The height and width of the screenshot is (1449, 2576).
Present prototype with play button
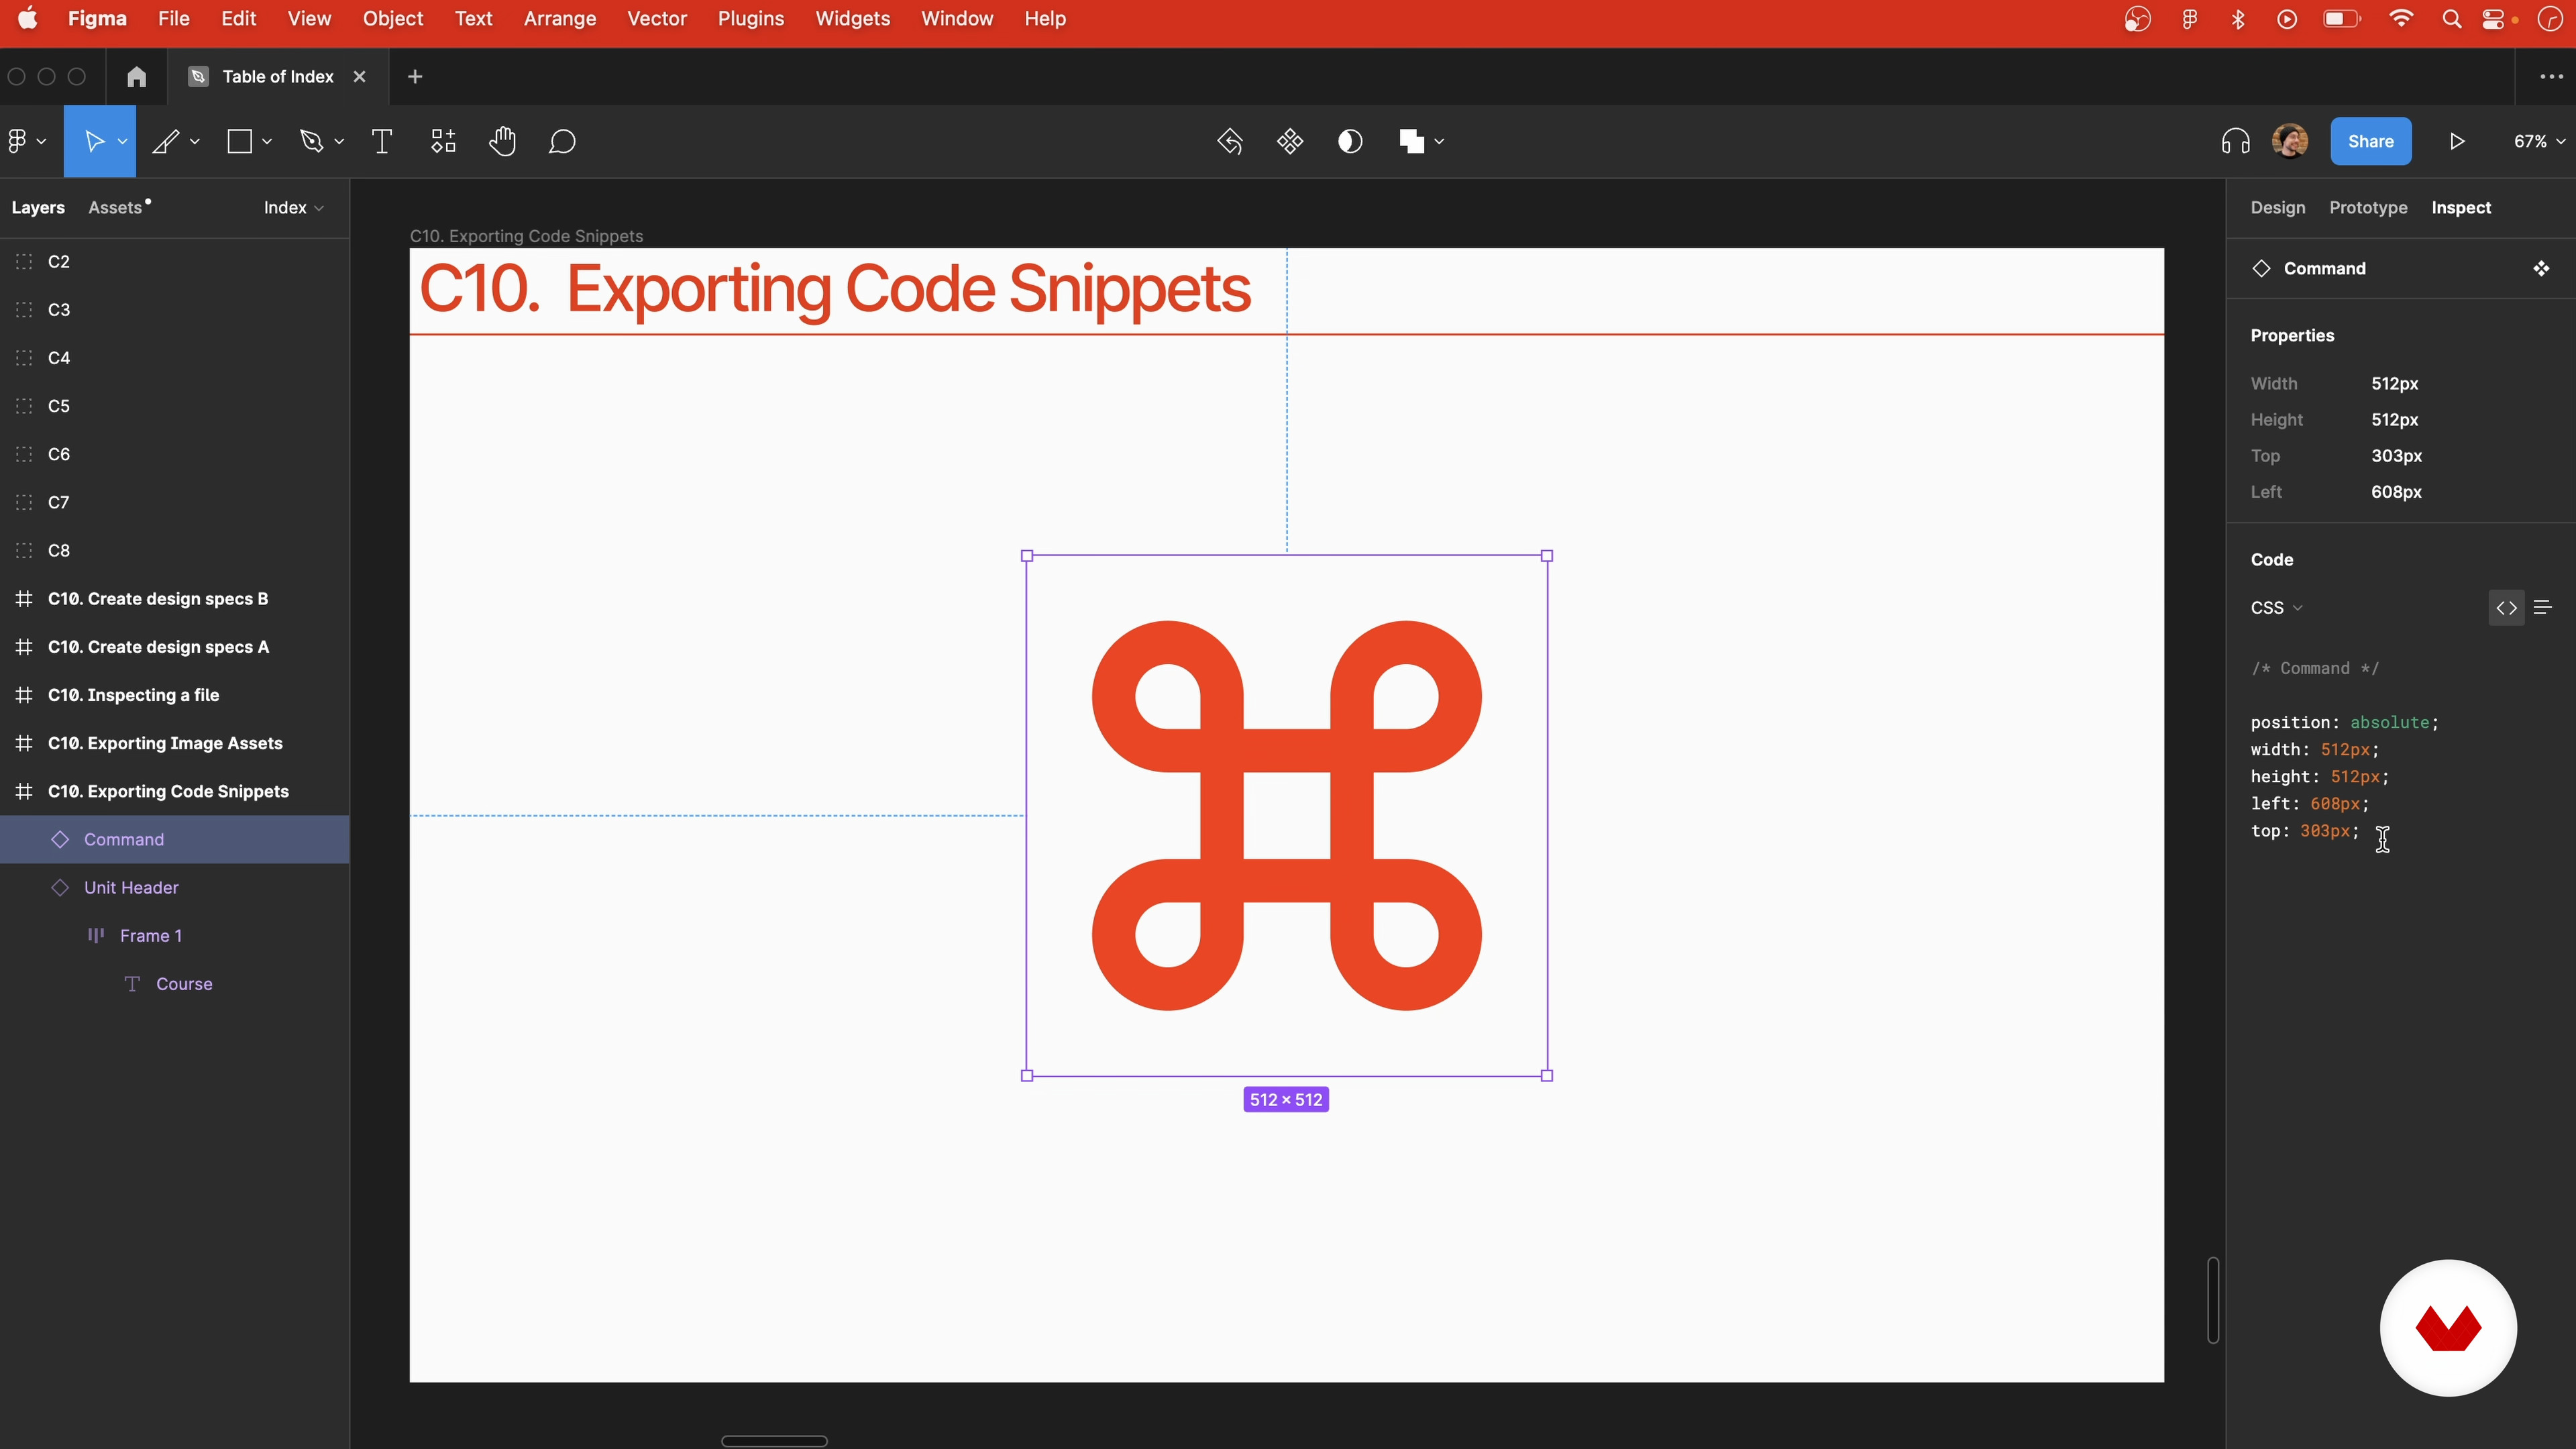[x=2457, y=141]
